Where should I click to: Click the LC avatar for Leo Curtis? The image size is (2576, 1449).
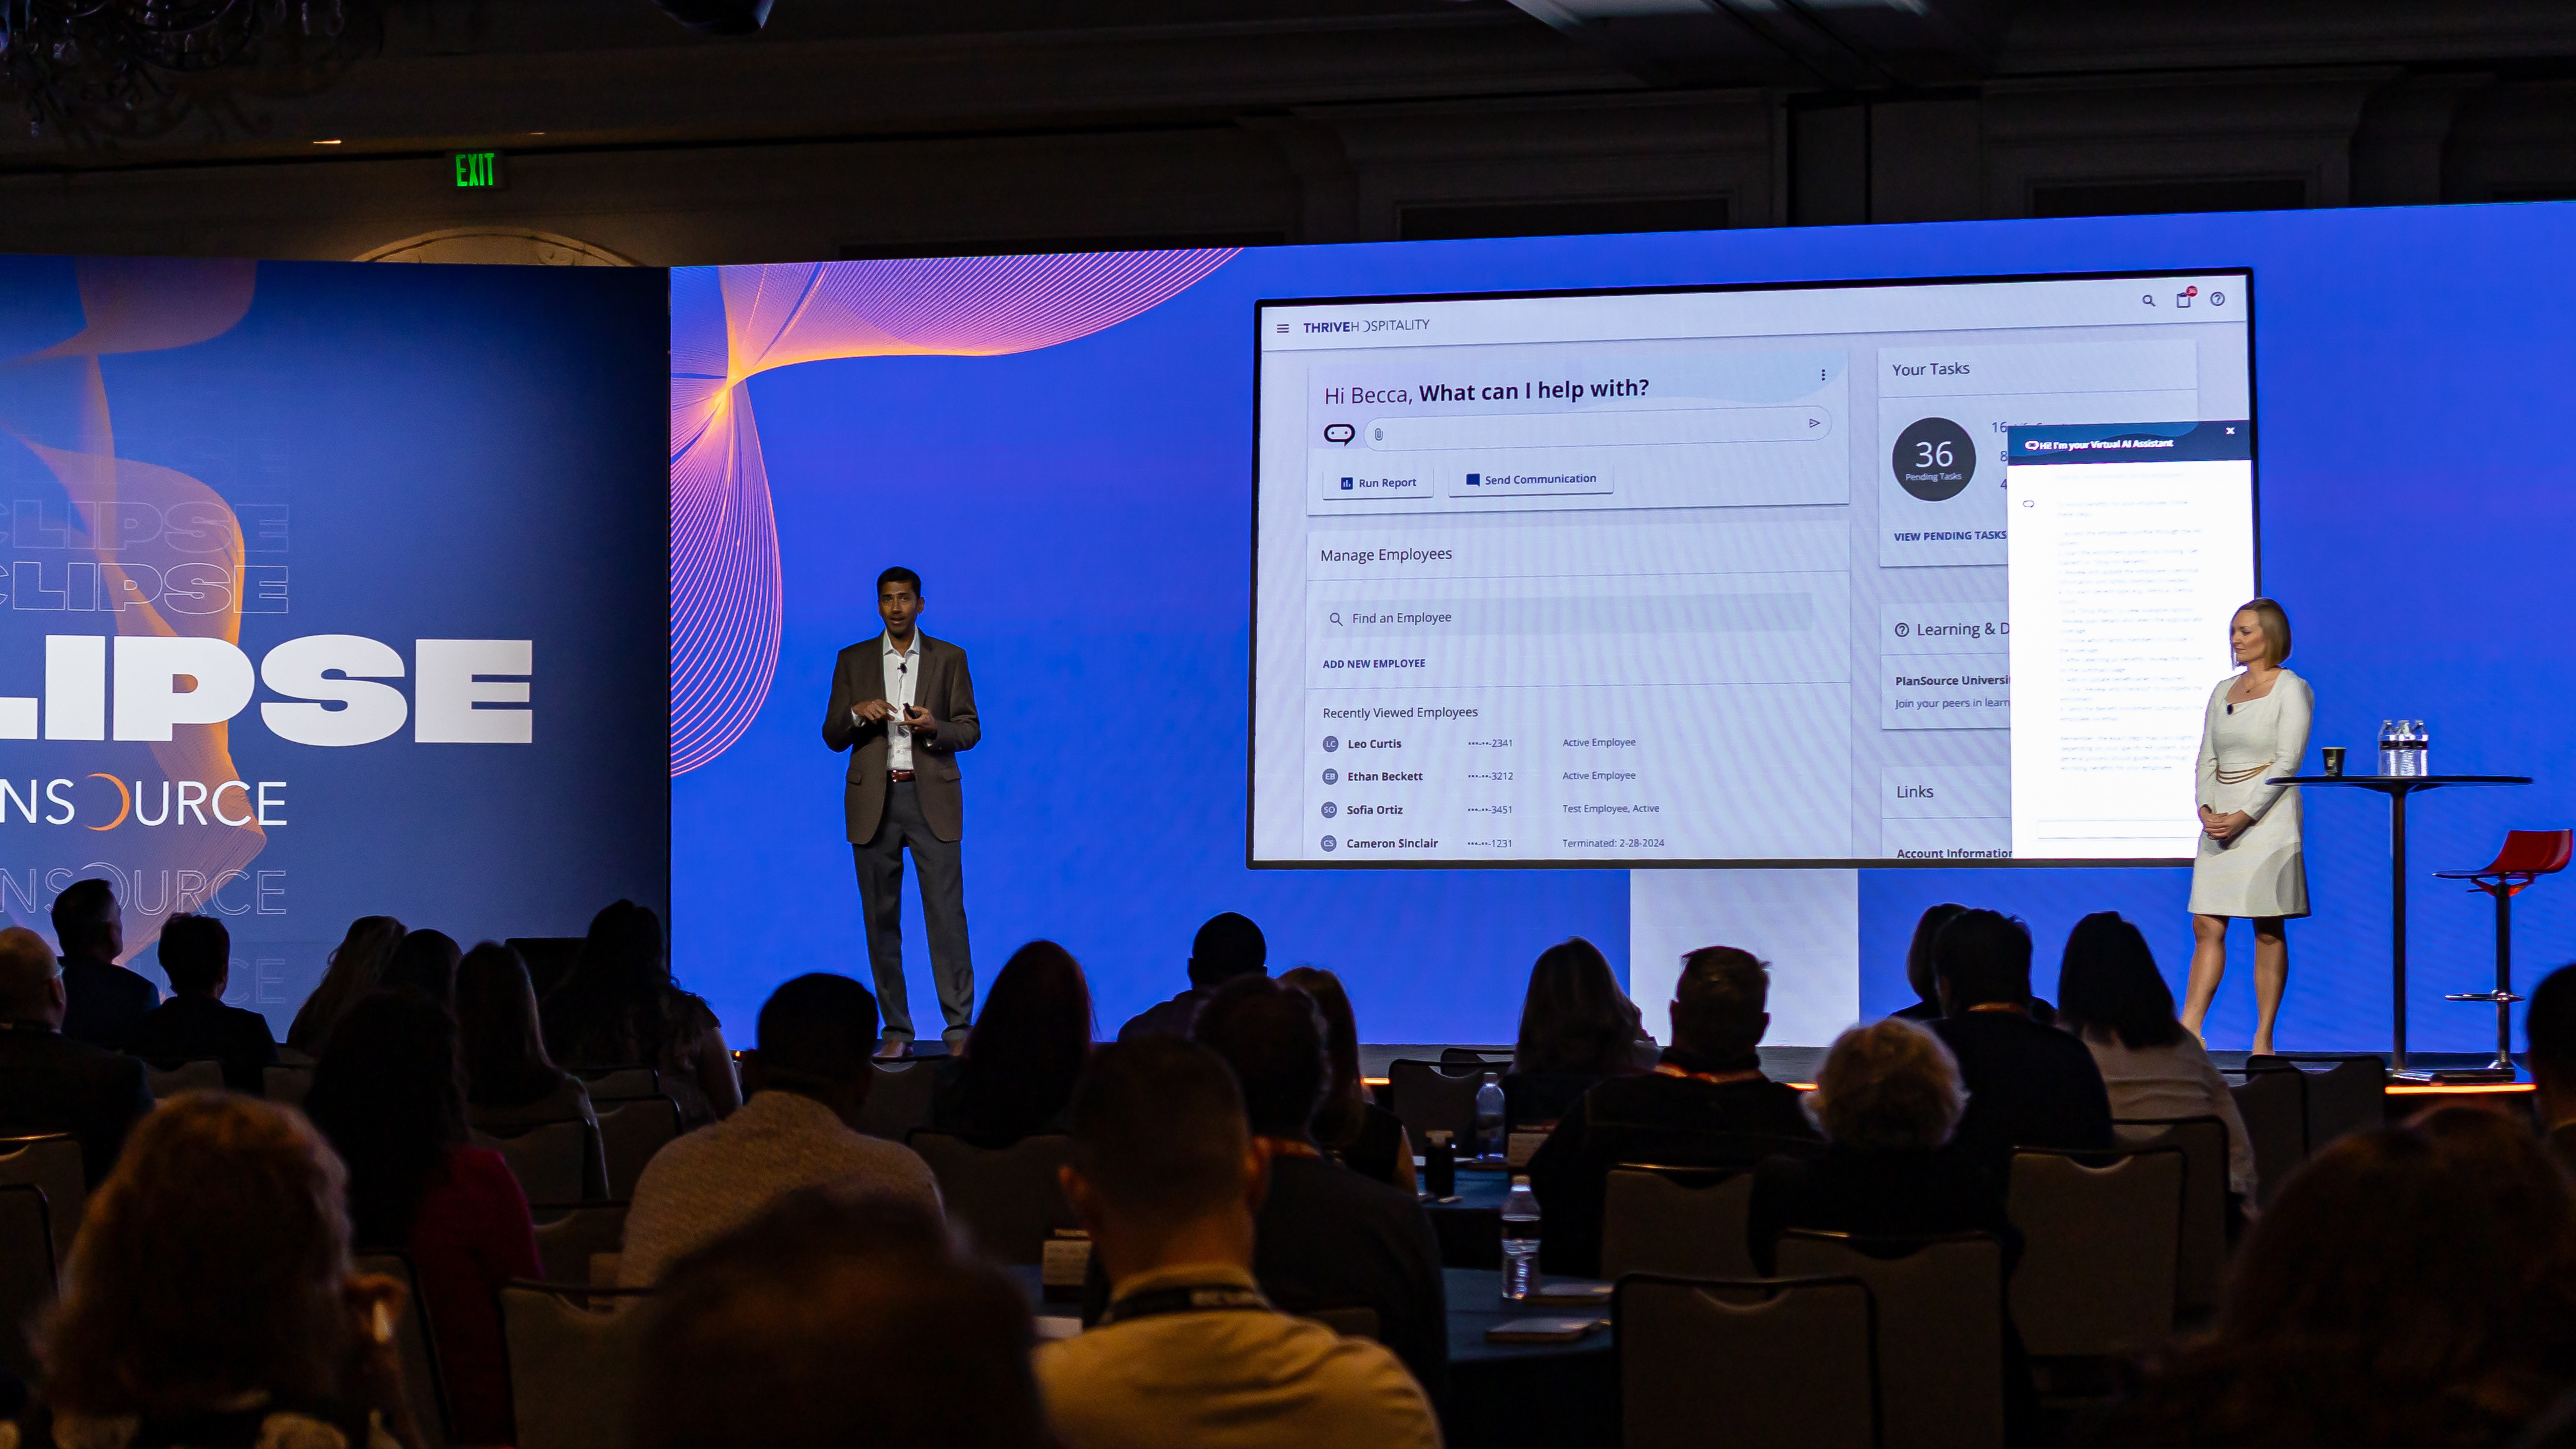point(1330,744)
